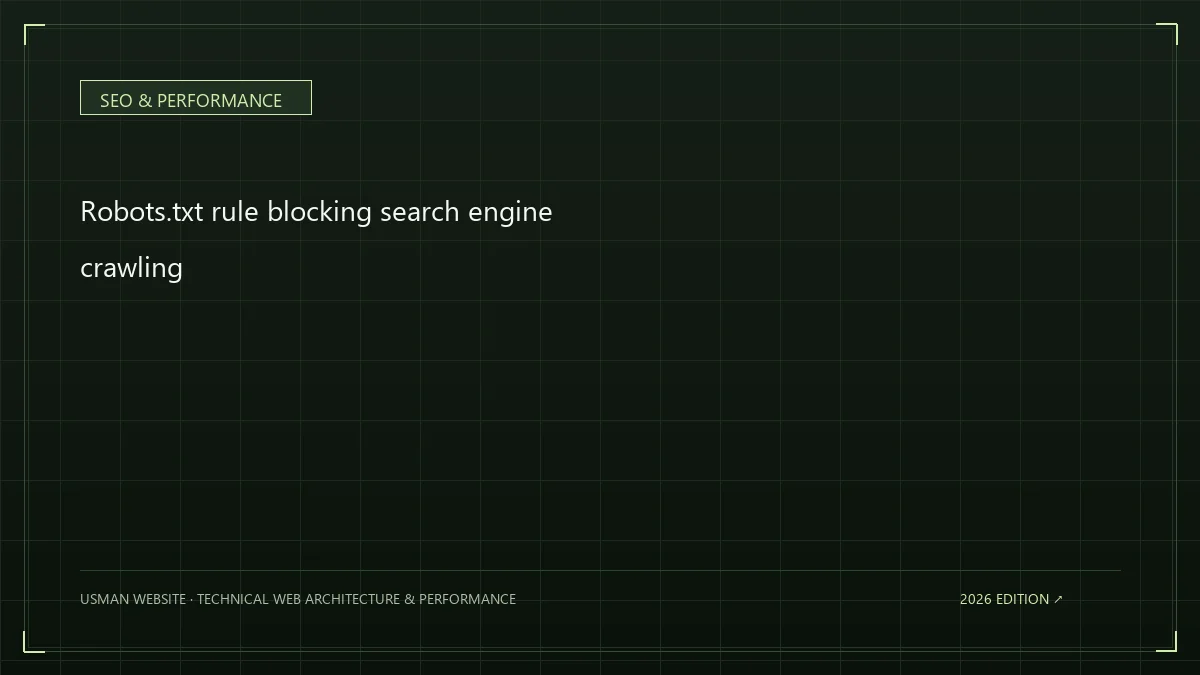Click the SEO & PERFORMANCE tag

(x=196, y=98)
